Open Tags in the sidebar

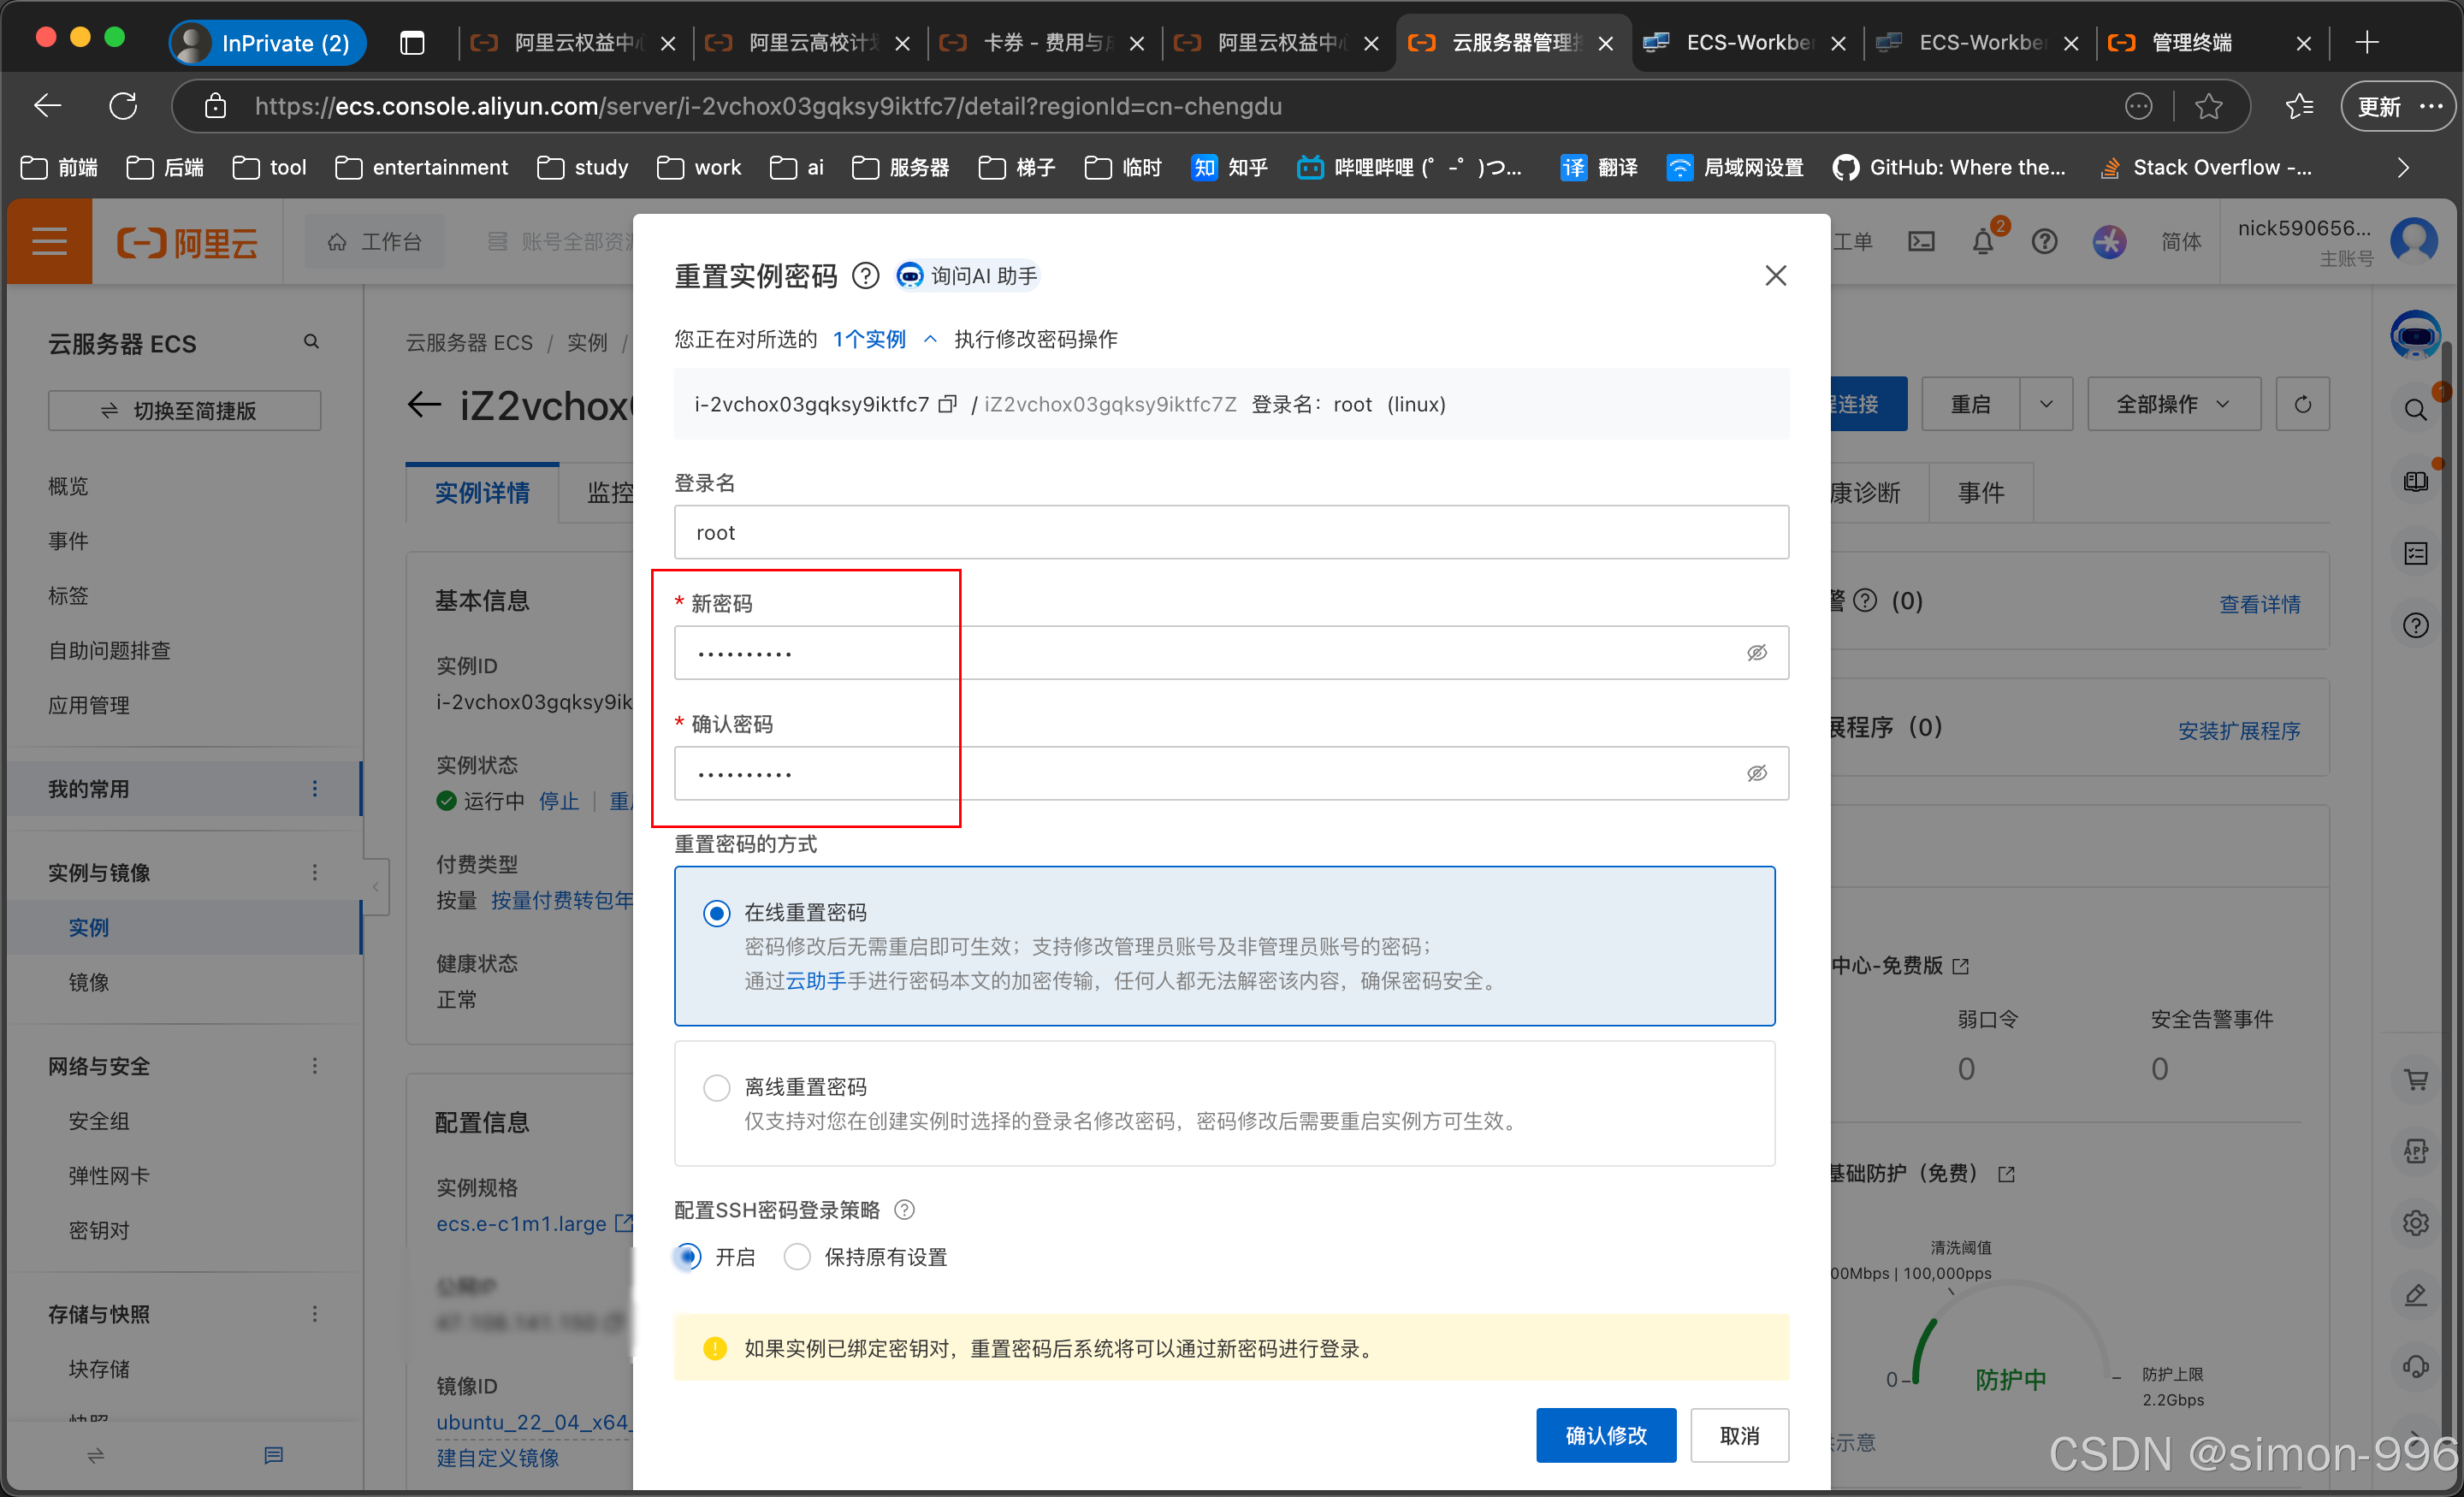point(68,596)
